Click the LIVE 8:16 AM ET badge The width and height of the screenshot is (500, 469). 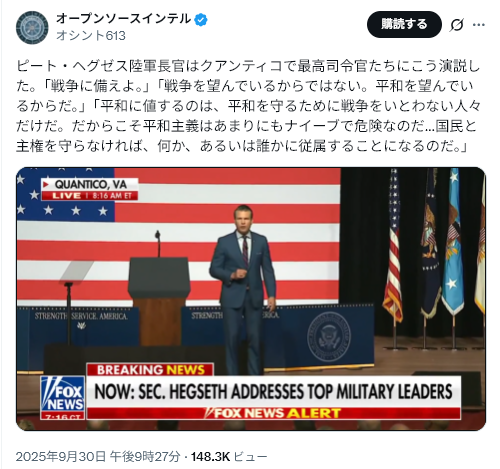90,196
